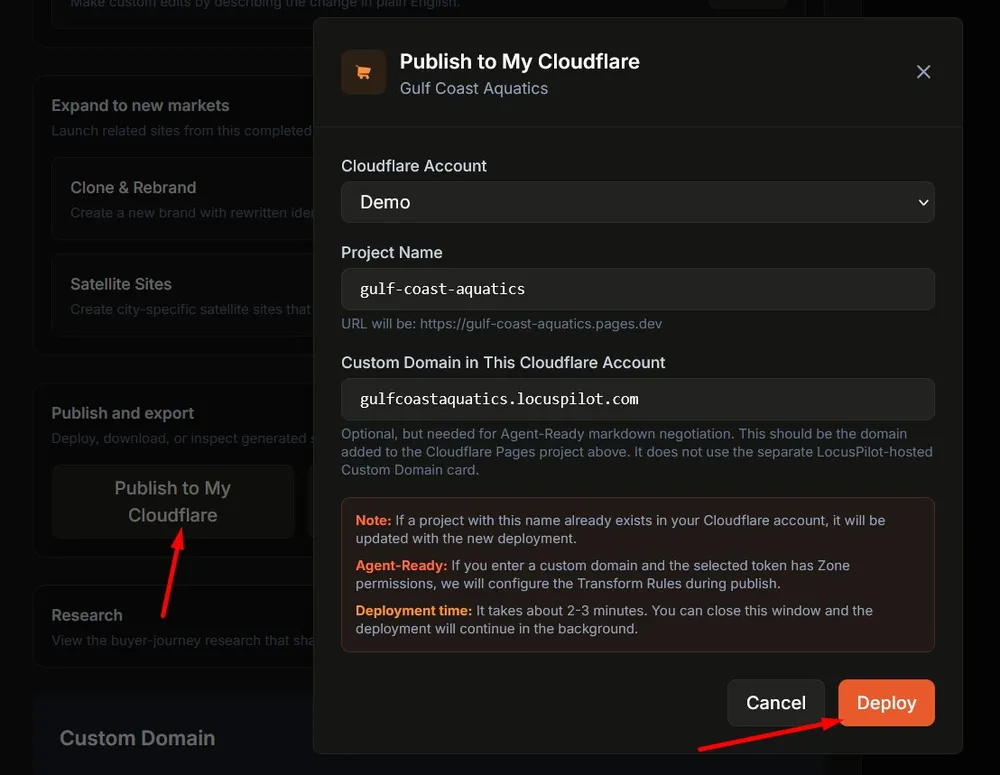Click the Custom Domain input field

pos(638,399)
